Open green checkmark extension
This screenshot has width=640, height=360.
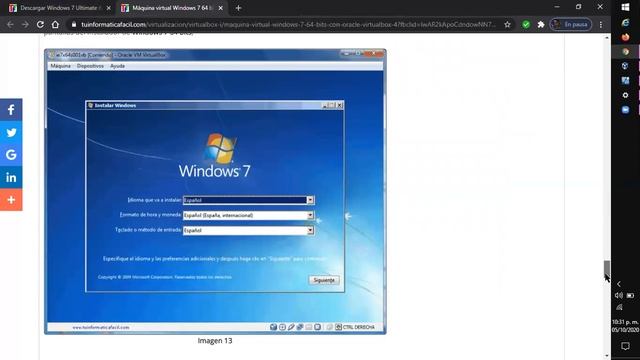[526, 24]
